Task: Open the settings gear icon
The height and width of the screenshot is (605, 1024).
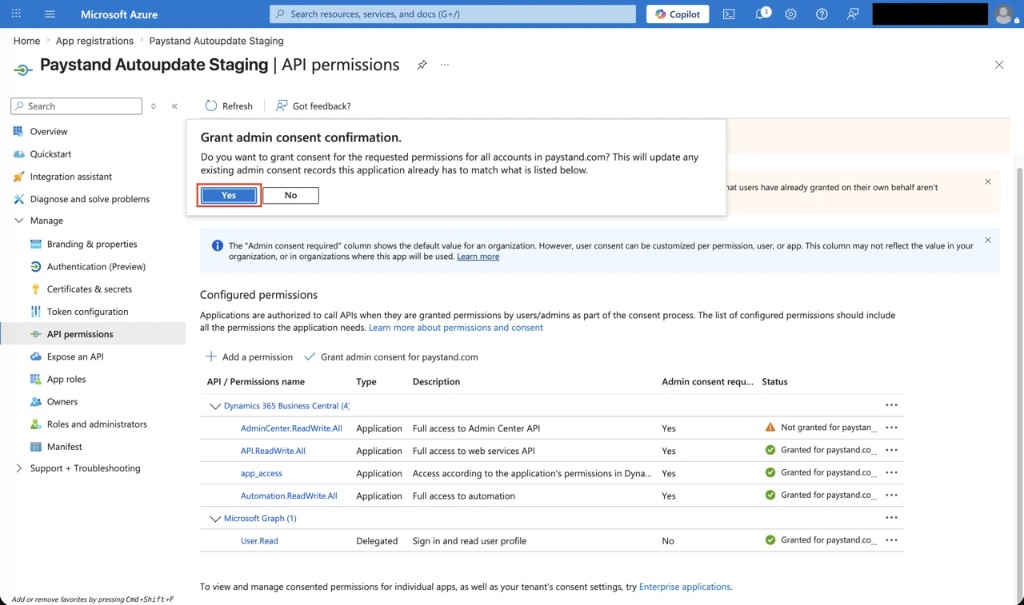Action: click(x=791, y=14)
